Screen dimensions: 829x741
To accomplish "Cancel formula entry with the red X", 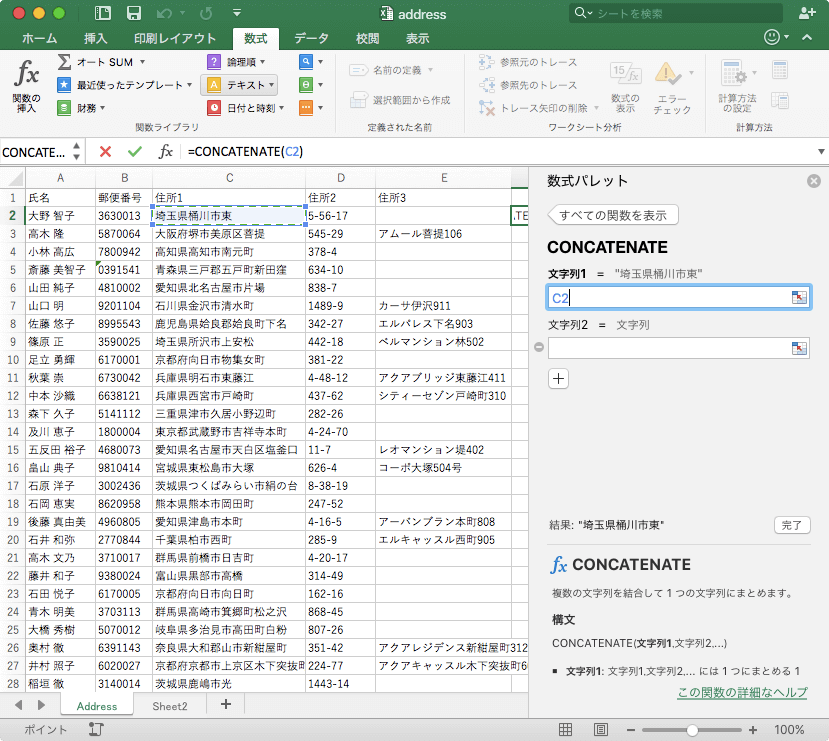I will coord(105,151).
